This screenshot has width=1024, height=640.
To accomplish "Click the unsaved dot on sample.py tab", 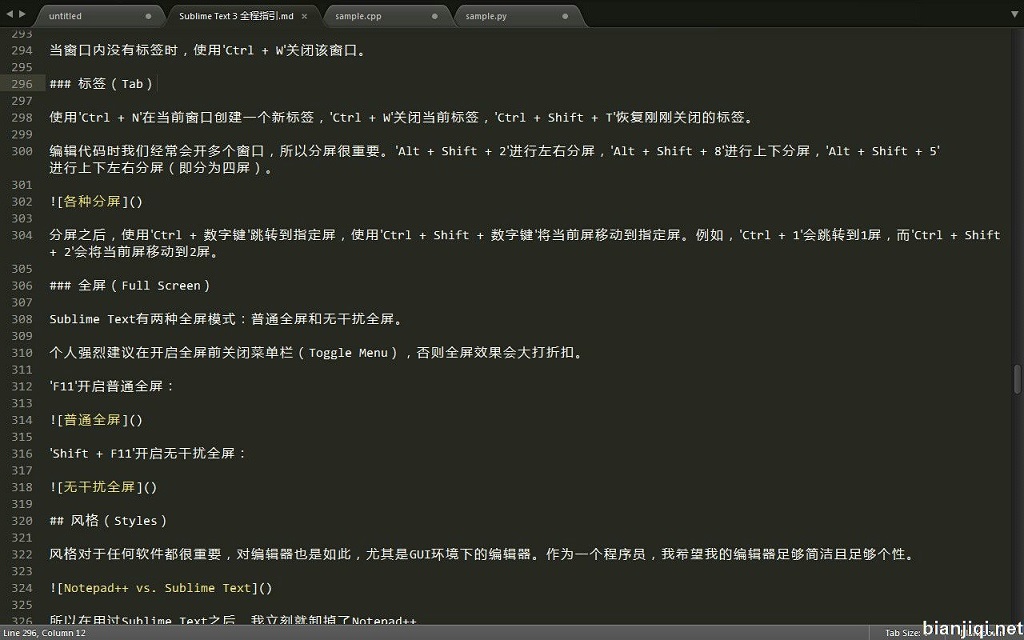I will (565, 16).
